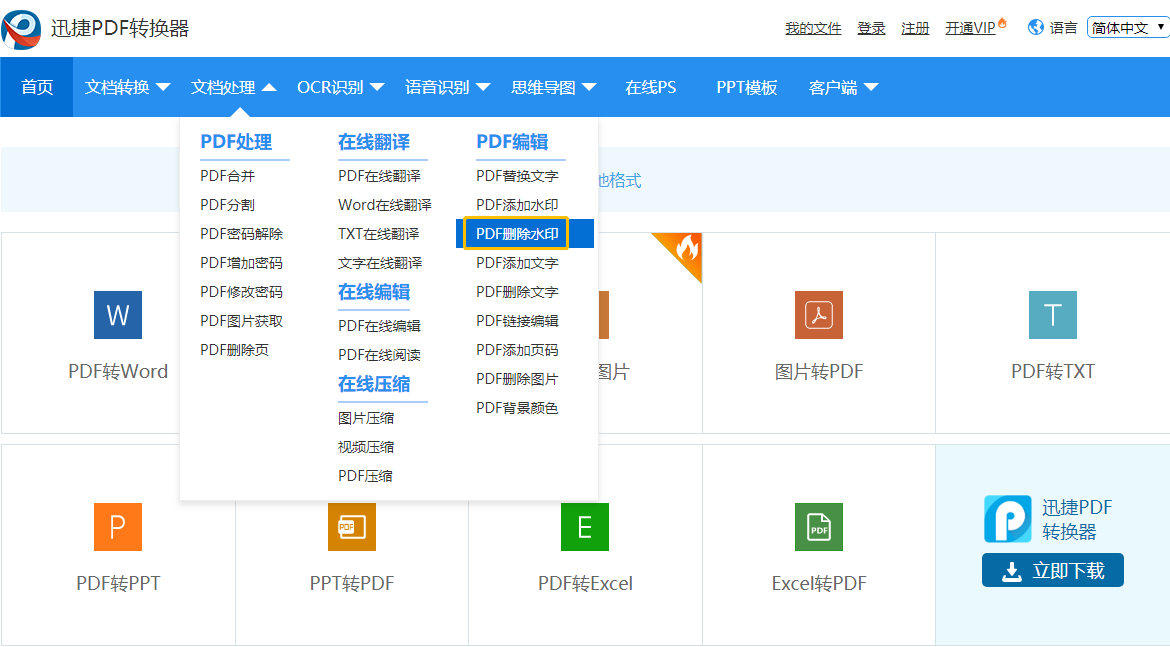Click the PDF处理 section heading
This screenshot has width=1170, height=647.
pos(236,142)
